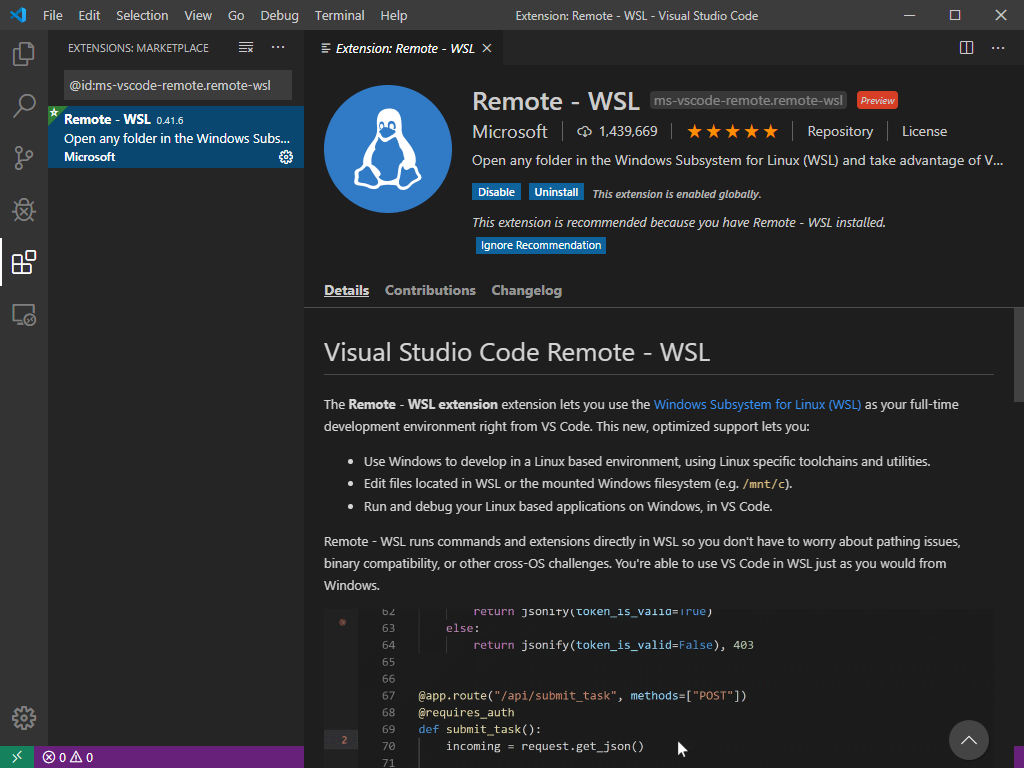This screenshot has width=1024, height=768.
Task: Open the Edit menu
Action: (89, 15)
